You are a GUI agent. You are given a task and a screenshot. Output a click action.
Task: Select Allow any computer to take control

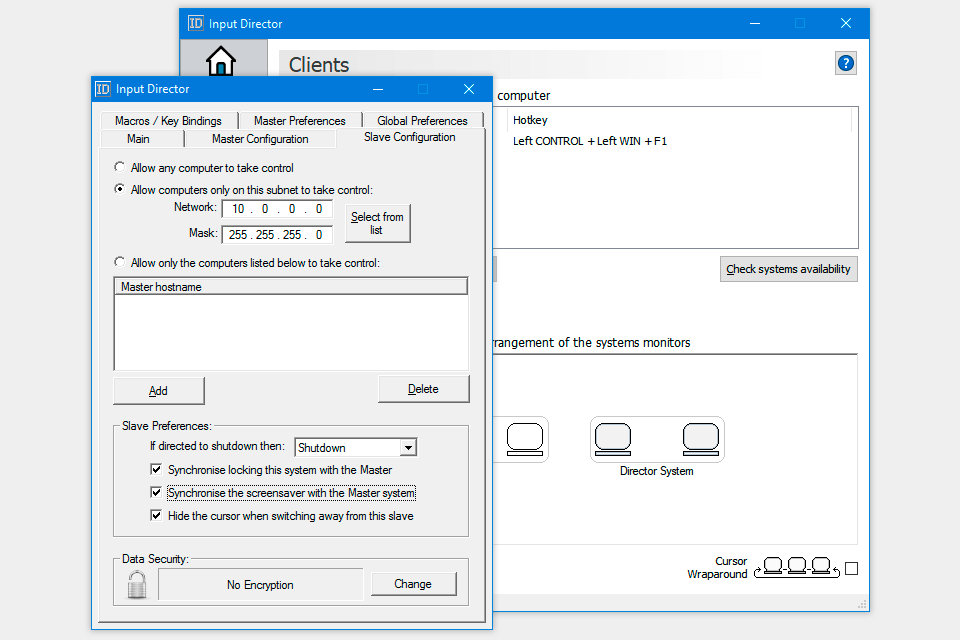click(x=119, y=167)
